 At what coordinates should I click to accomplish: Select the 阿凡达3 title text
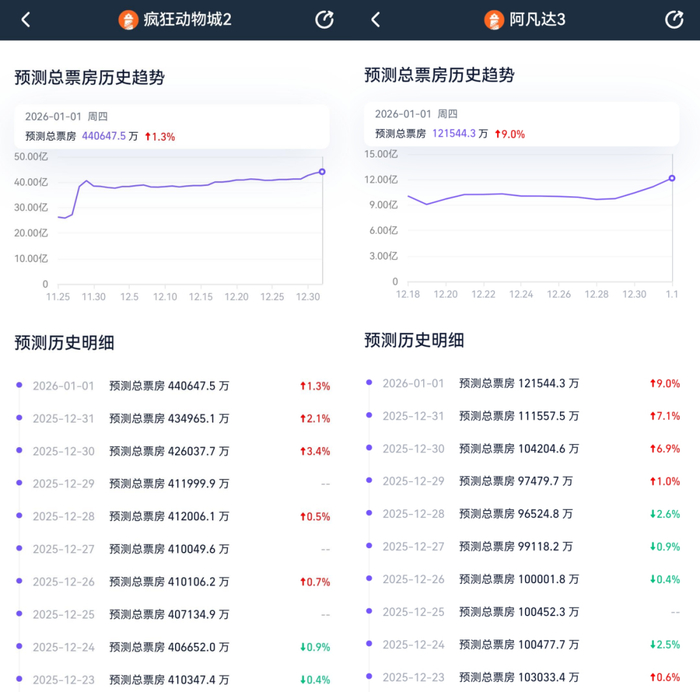pyautogui.click(x=538, y=20)
